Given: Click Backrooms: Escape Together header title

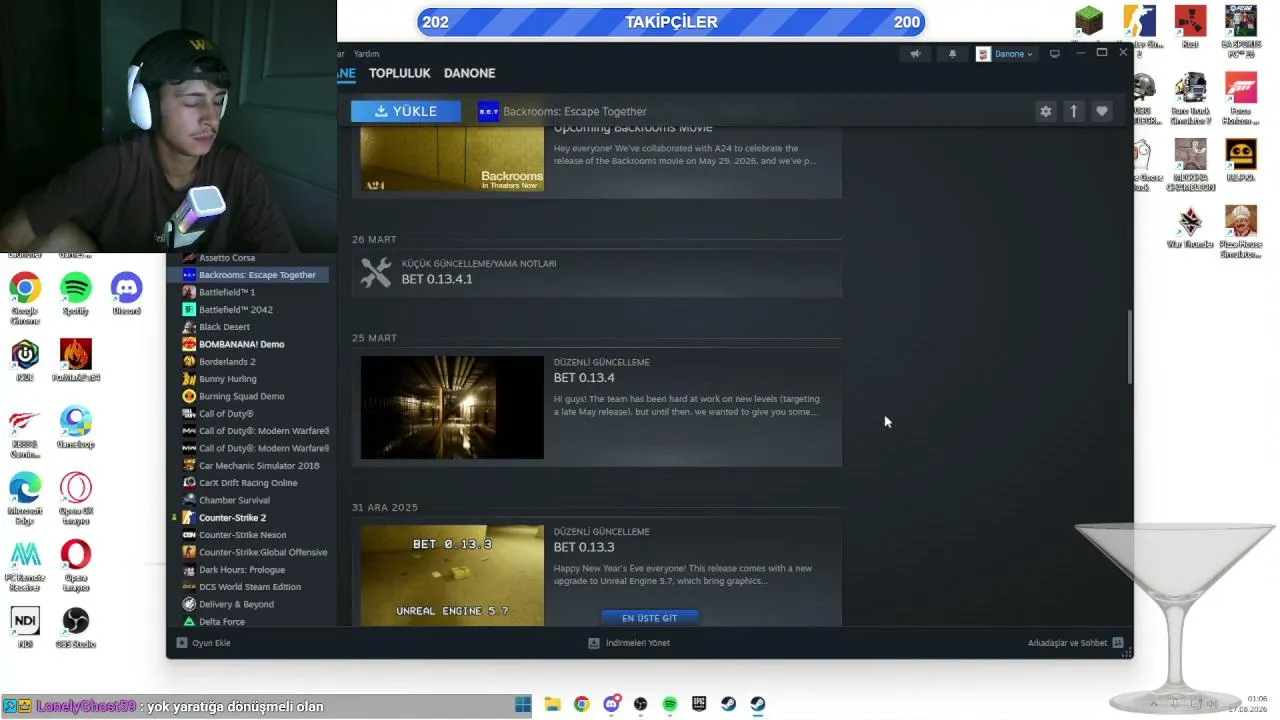Looking at the screenshot, I should (x=575, y=111).
